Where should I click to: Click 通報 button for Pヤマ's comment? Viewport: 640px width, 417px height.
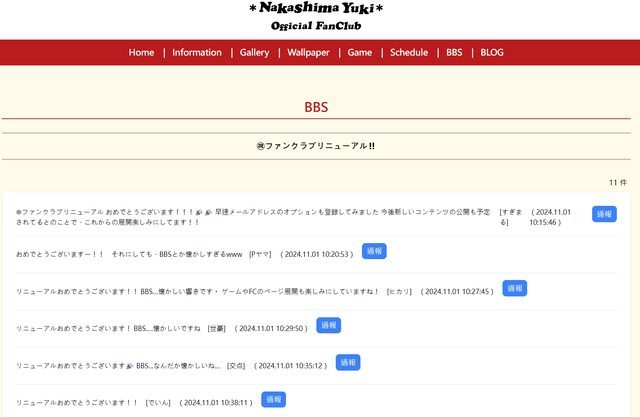pos(374,251)
